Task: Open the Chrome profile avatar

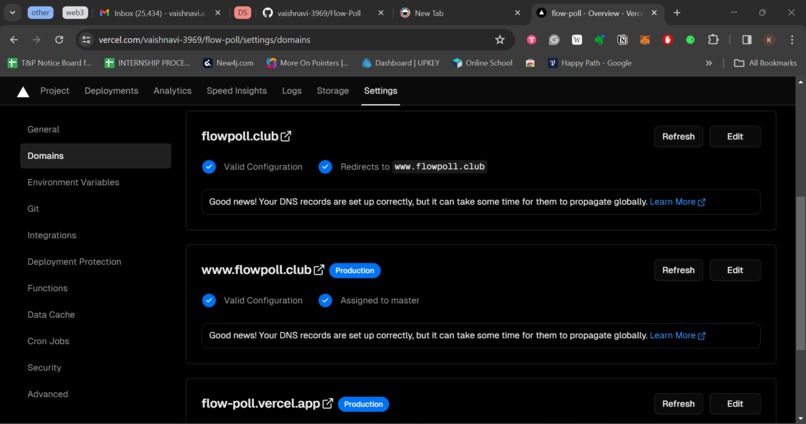Action: pyautogui.click(x=769, y=40)
